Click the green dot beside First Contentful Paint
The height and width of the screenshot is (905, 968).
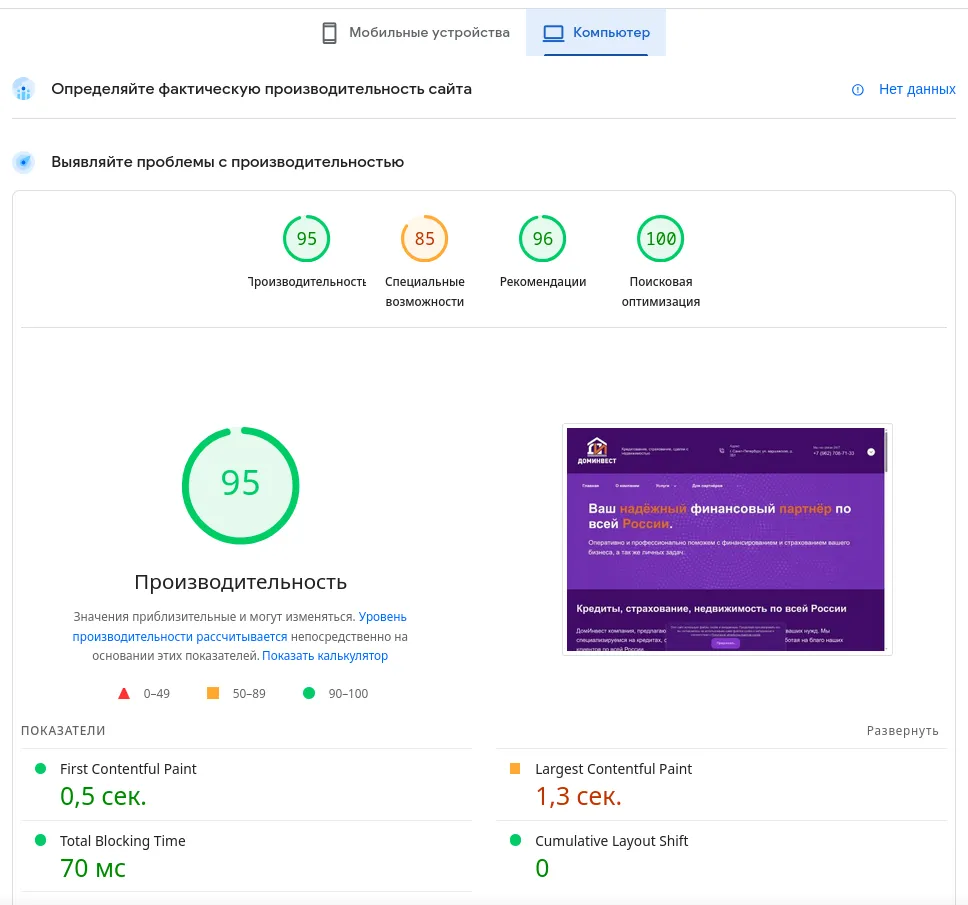coord(41,769)
